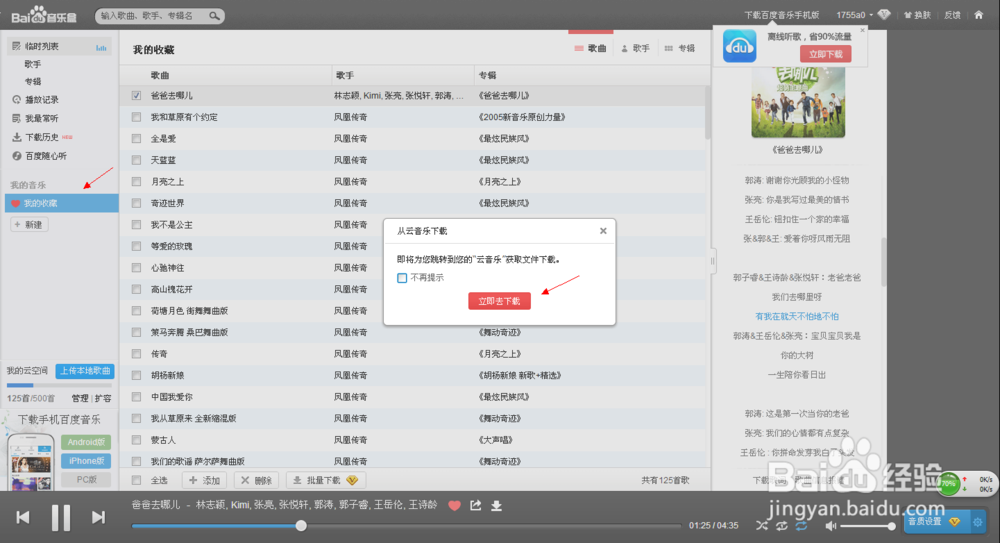The height and width of the screenshot is (543, 1000).
Task: Switch to 歌手 artists tab
Action: [635, 48]
